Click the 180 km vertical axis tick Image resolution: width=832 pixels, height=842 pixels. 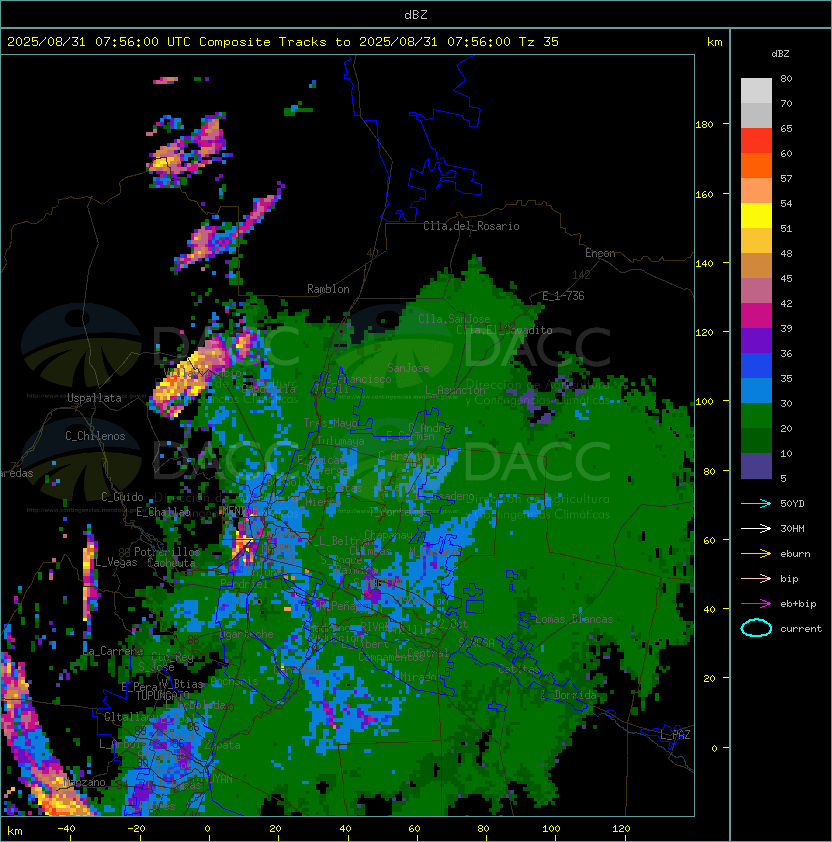[704, 125]
